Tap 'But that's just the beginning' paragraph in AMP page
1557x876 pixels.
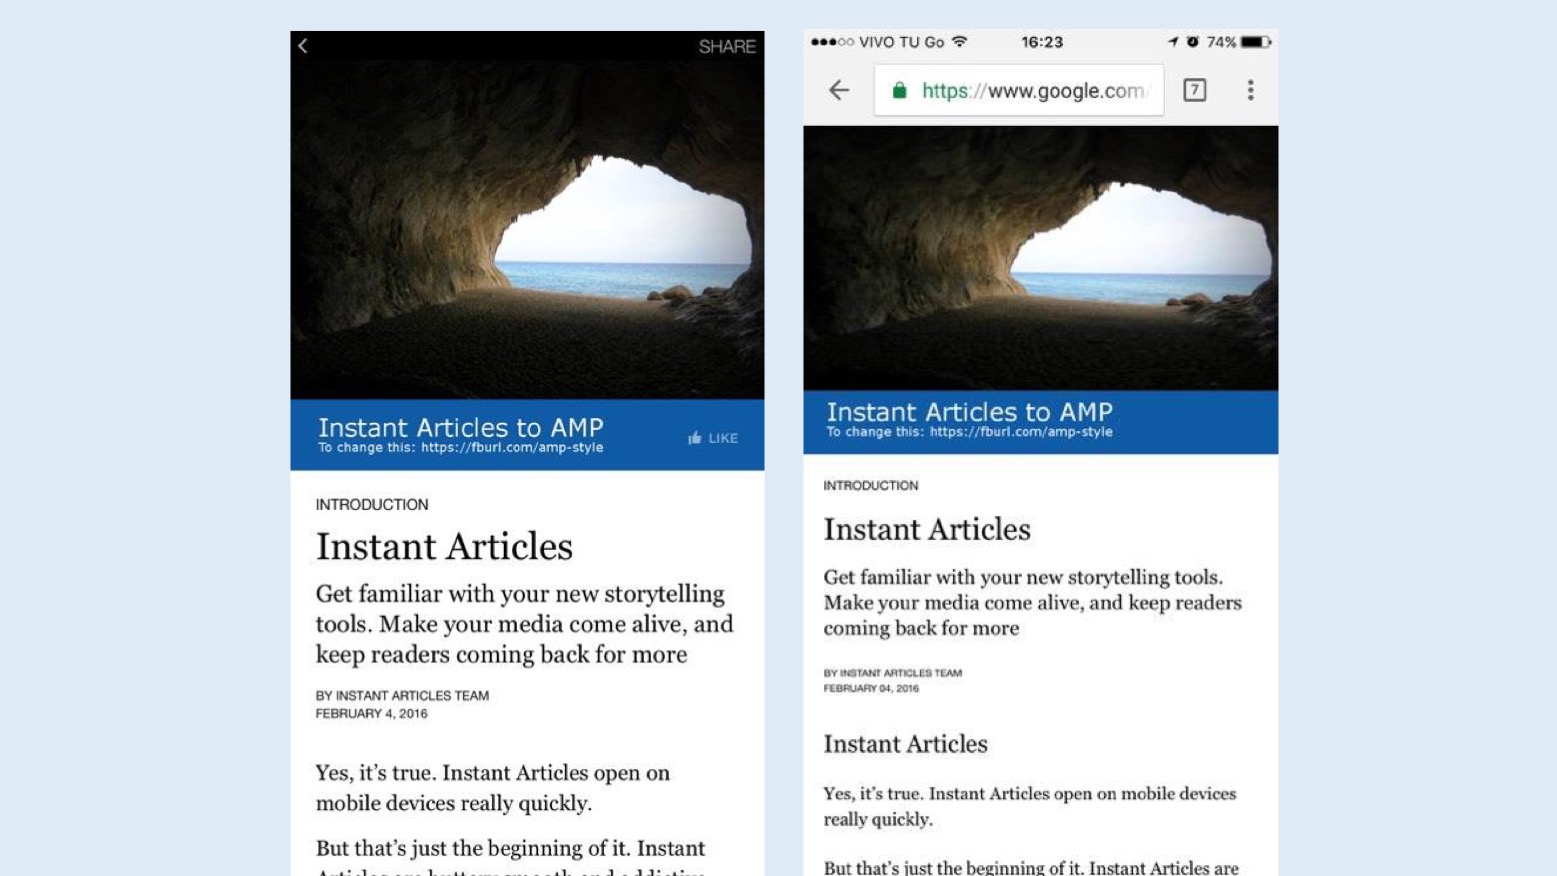1031,867
